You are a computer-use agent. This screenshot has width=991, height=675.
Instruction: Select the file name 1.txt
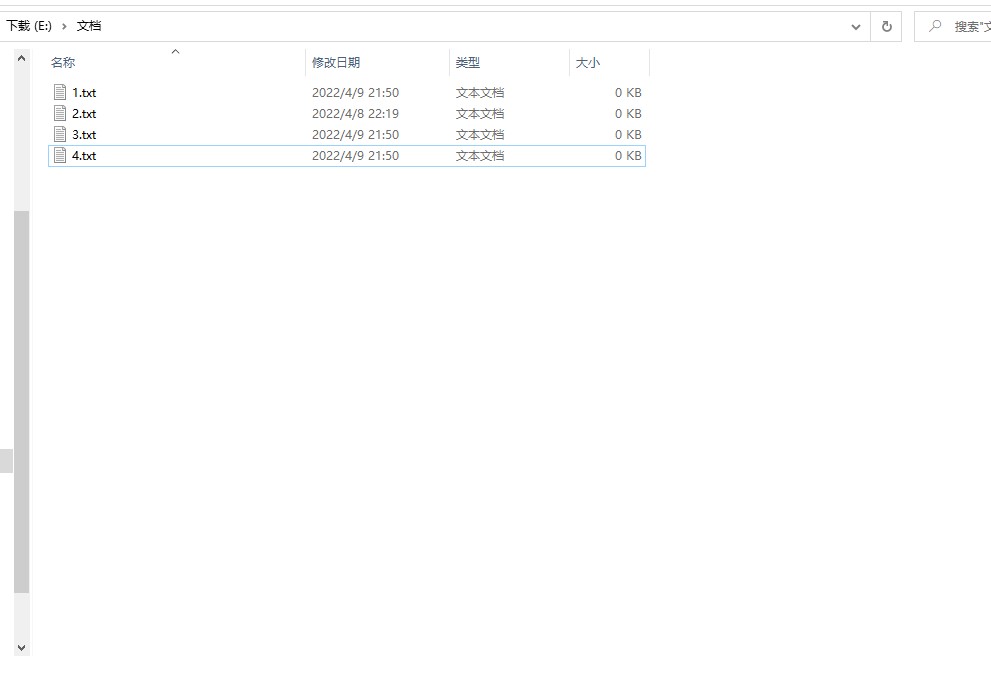pos(84,92)
